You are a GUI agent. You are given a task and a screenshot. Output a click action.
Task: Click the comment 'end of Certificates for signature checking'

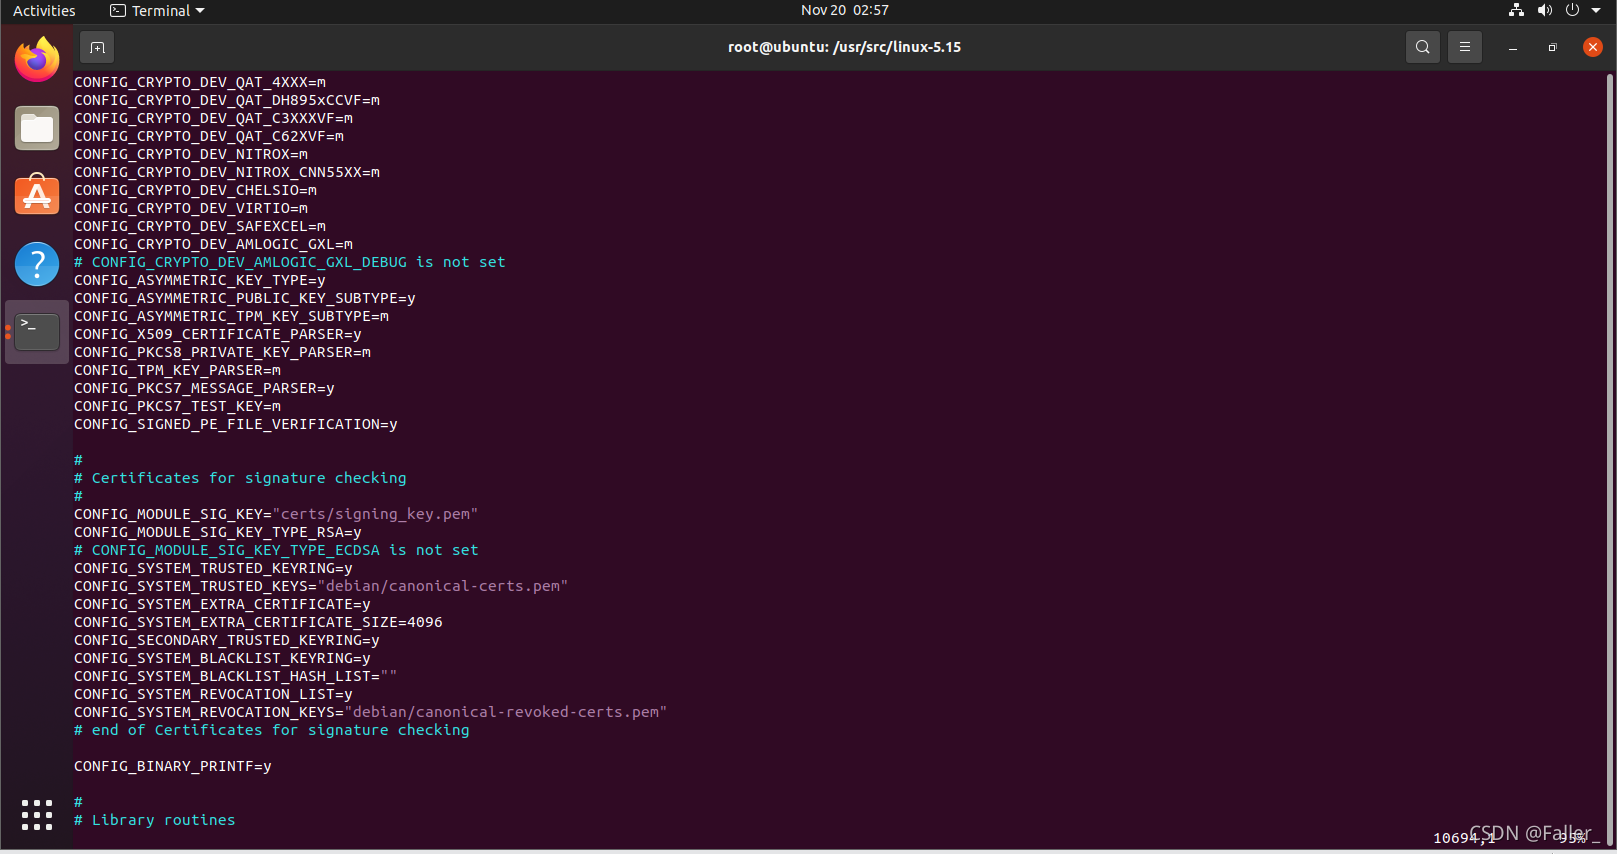(x=272, y=730)
